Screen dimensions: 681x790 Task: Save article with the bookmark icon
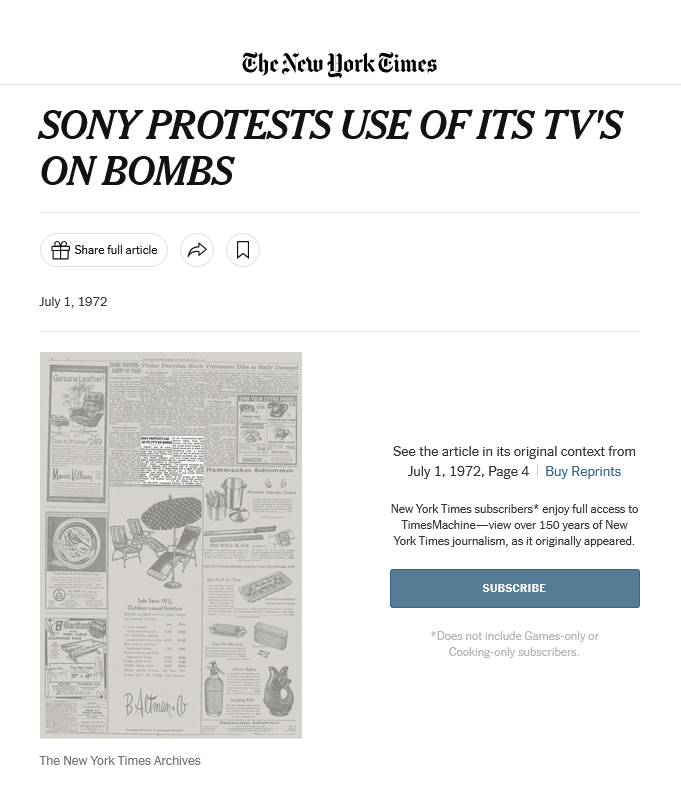pyautogui.click(x=243, y=250)
